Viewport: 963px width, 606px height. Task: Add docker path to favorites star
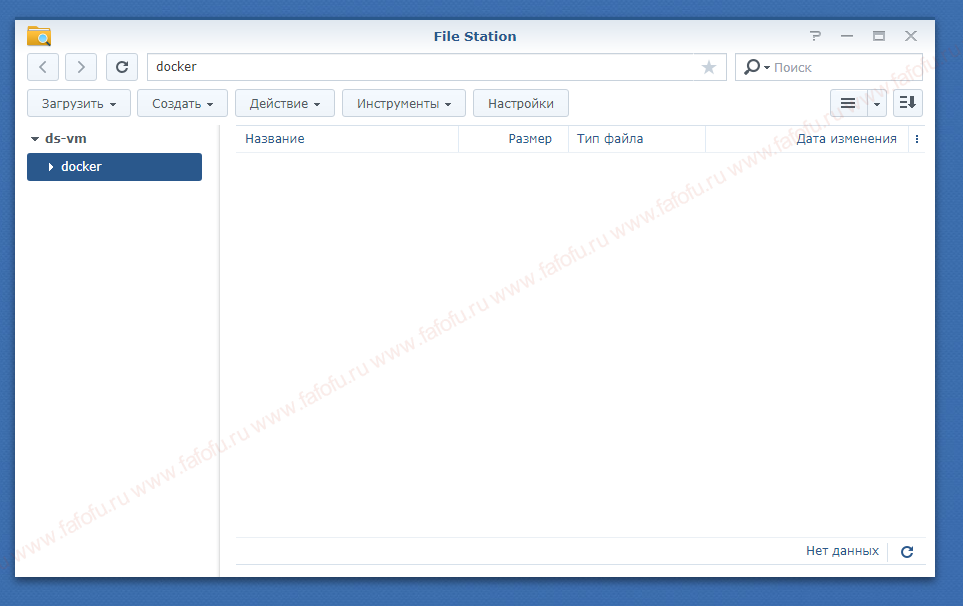tap(709, 67)
